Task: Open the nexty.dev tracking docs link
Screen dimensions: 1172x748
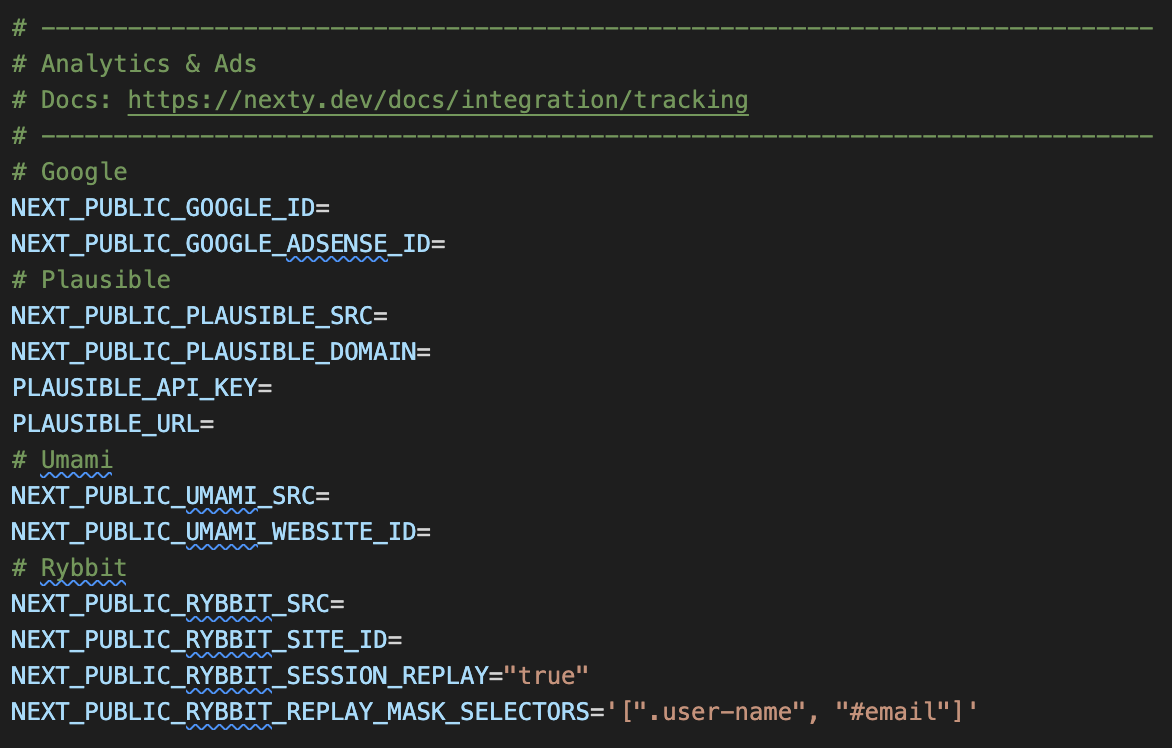Action: [x=437, y=100]
